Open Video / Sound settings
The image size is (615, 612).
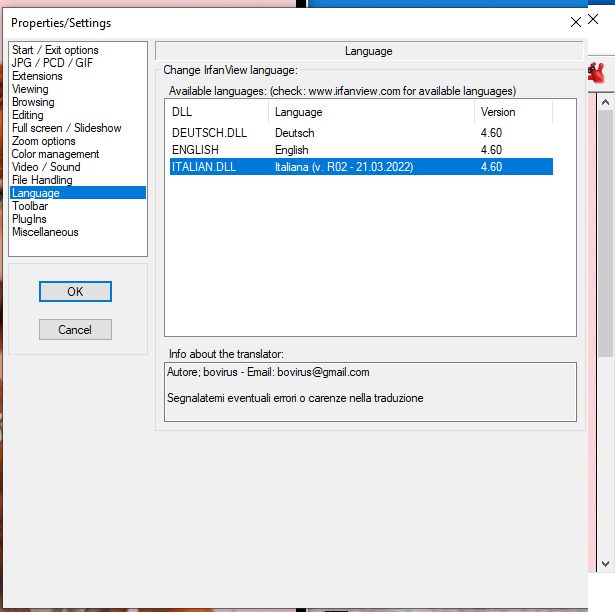pyautogui.click(x=46, y=166)
